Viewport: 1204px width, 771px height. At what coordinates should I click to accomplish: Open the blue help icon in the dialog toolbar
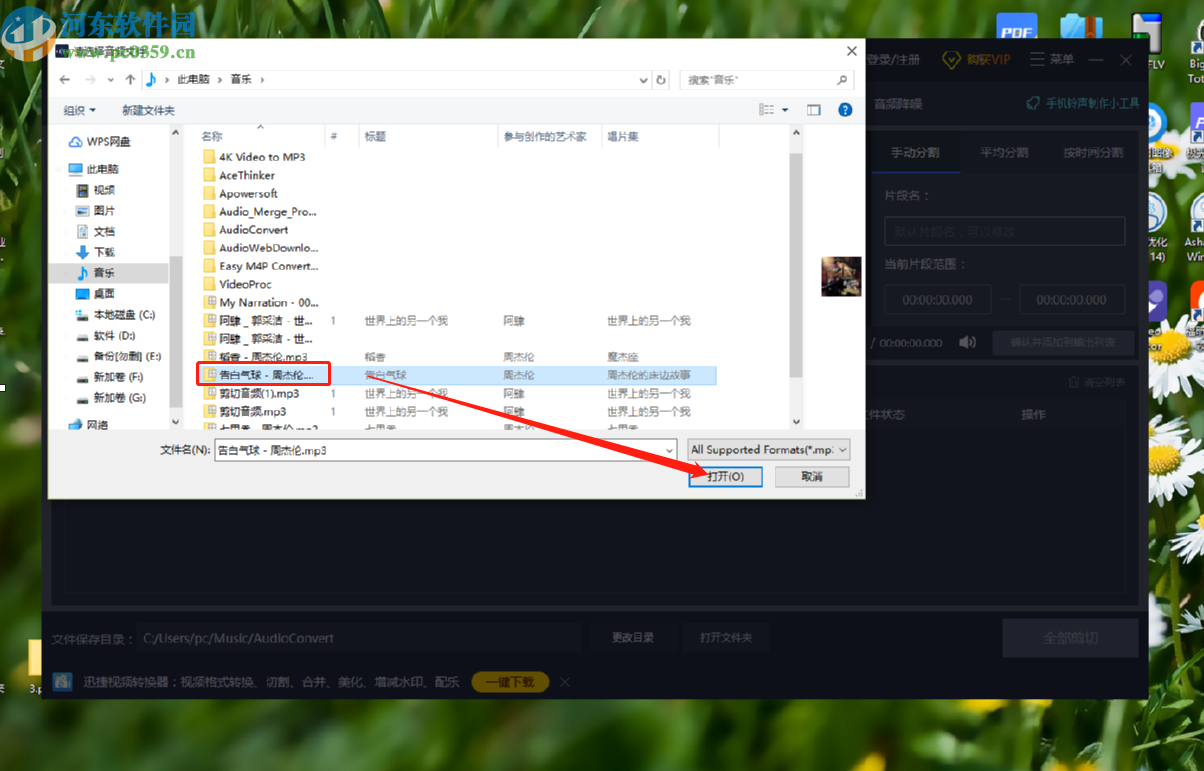tap(845, 110)
